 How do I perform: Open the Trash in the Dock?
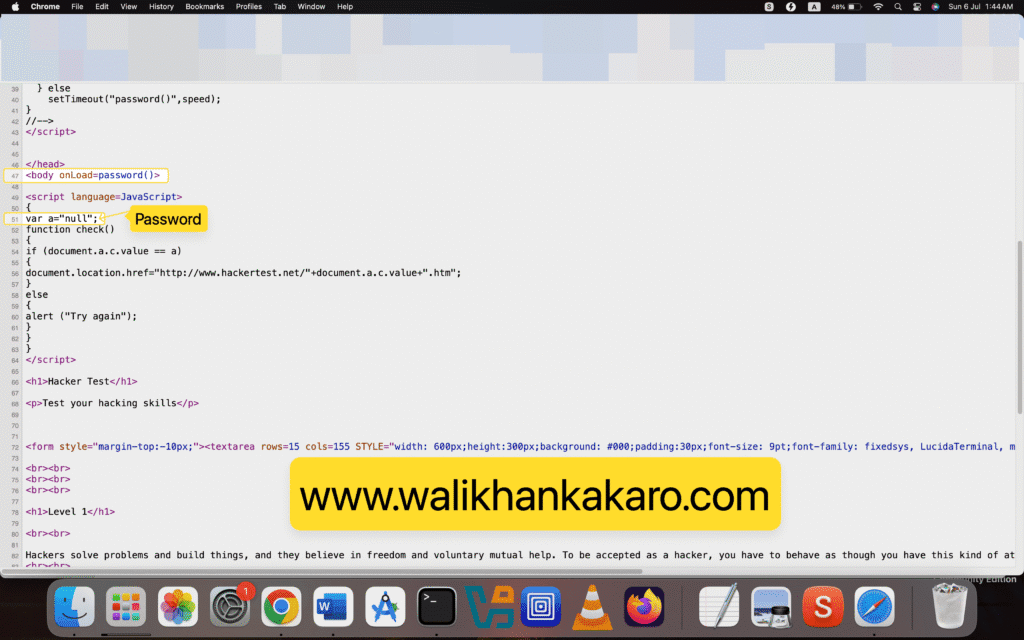click(950, 607)
